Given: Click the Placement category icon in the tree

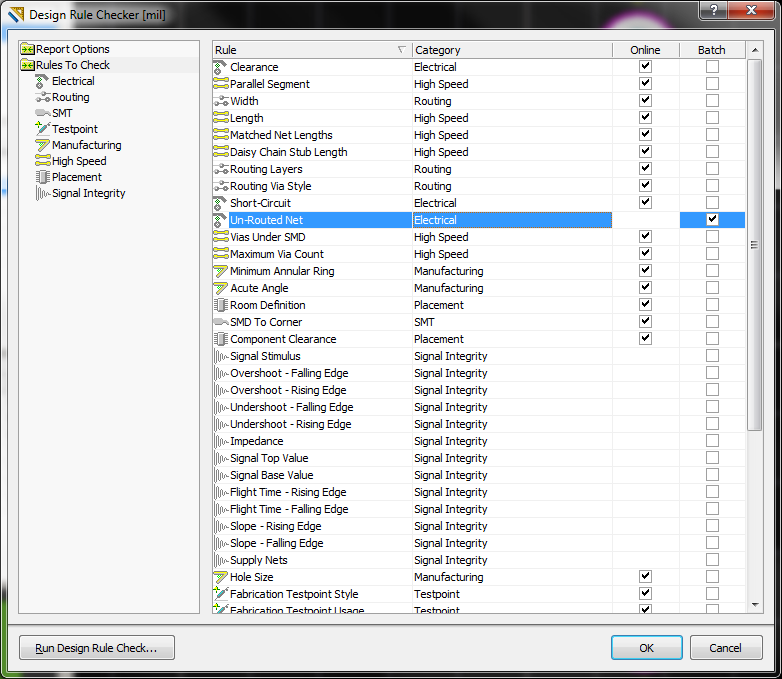Looking at the screenshot, I should point(42,177).
